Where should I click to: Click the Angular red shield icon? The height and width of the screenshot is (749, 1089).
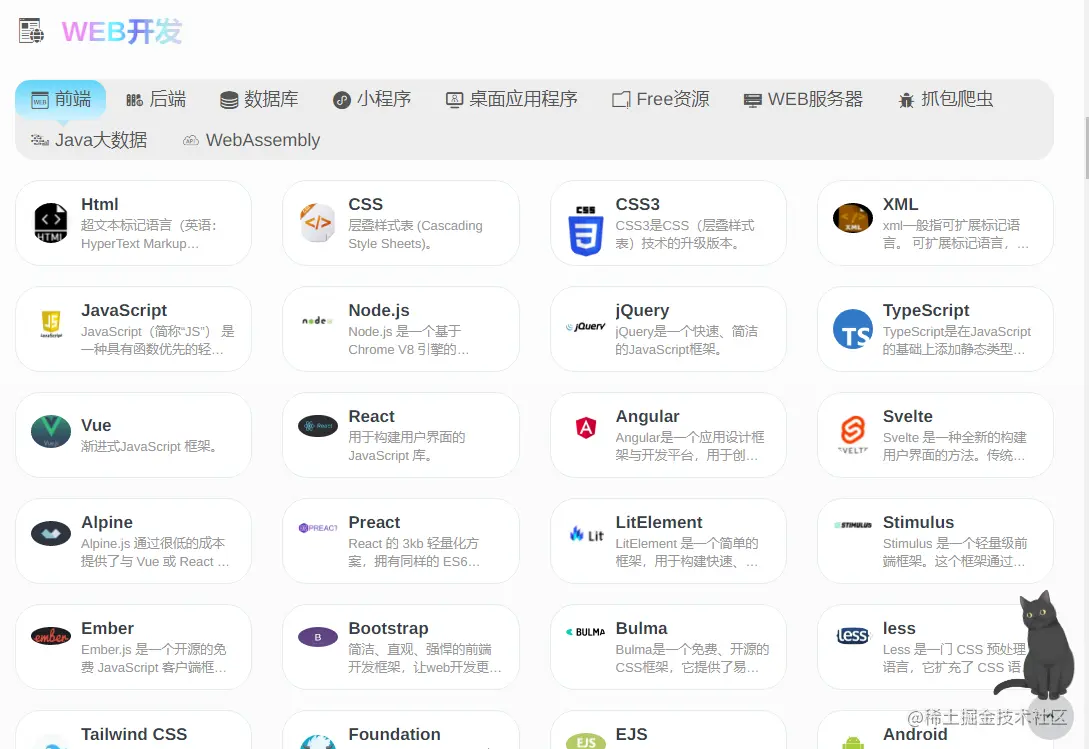[x=586, y=427]
